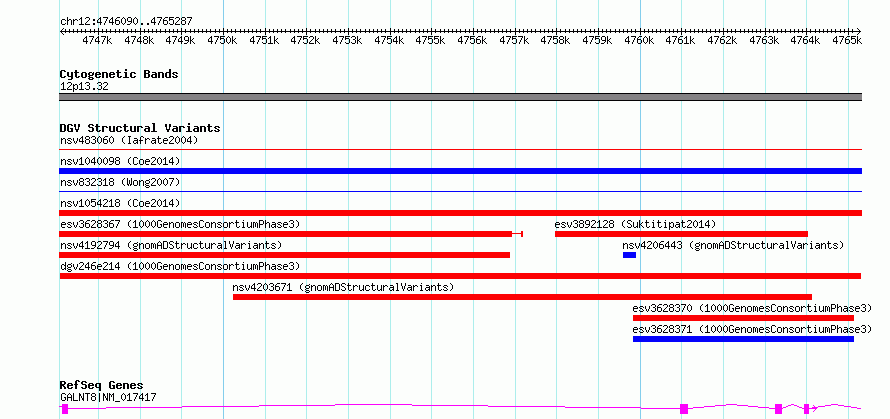Click the 4760k ruler position
Image resolution: width=890 pixels, height=419 pixels.
tap(641, 40)
